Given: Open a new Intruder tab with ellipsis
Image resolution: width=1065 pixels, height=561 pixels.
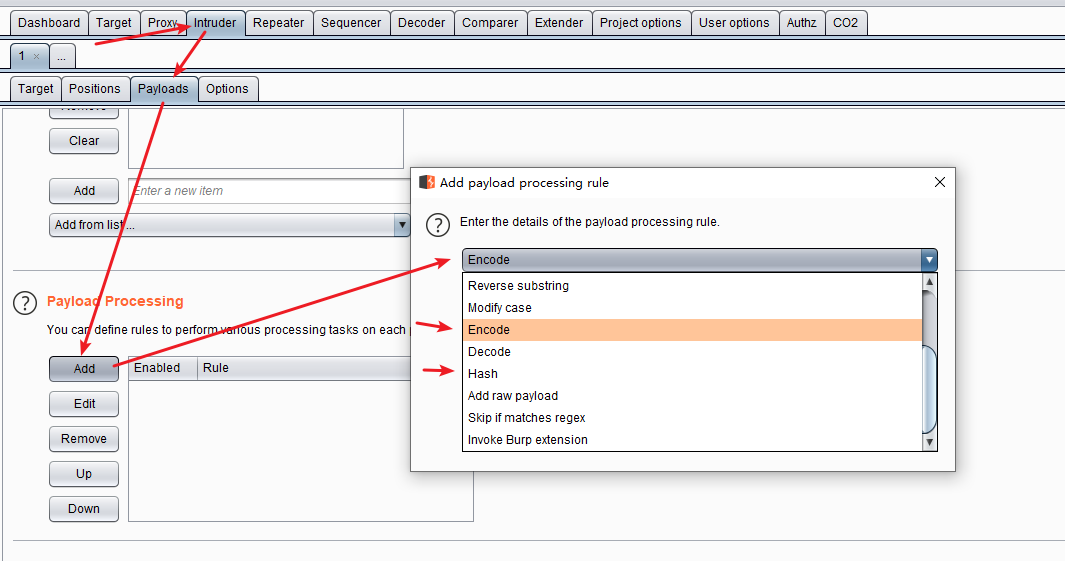Looking at the screenshot, I should [x=62, y=57].
